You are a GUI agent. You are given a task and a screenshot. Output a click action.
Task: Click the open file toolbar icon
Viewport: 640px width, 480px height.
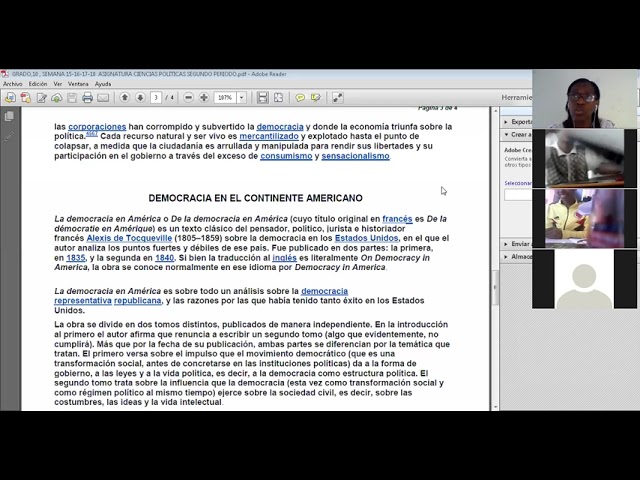(10, 98)
